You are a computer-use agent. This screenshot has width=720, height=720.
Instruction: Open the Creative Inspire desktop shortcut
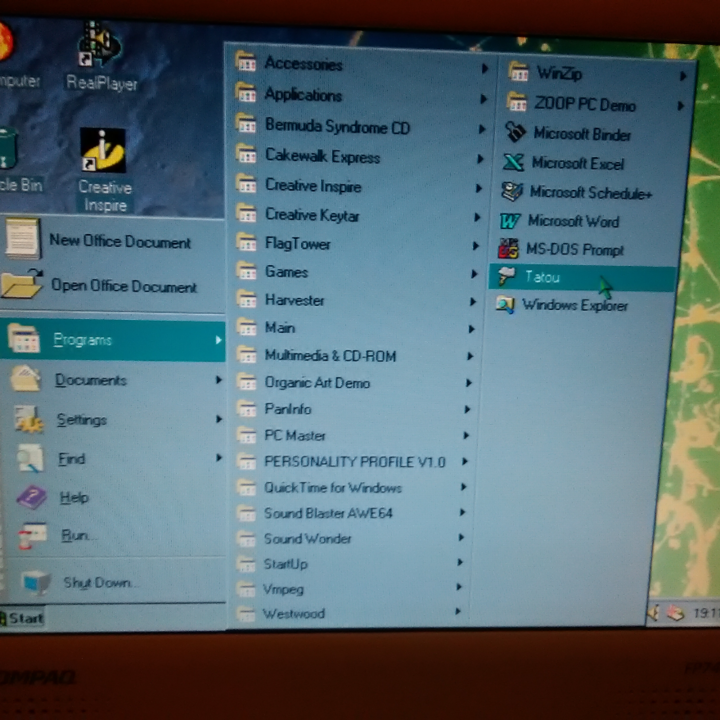pyautogui.click(x=104, y=169)
